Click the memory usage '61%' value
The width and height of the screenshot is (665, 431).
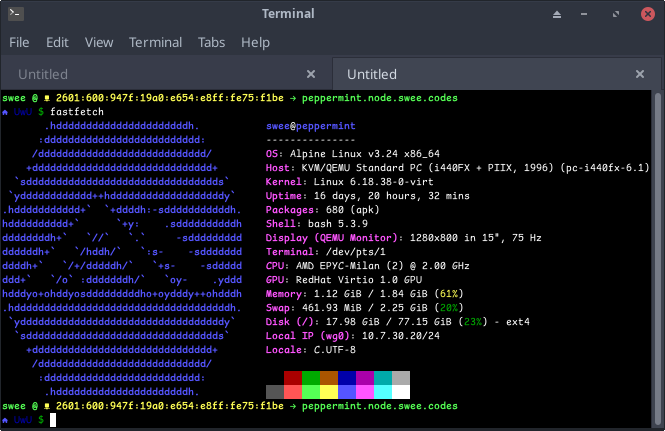pyautogui.click(x=449, y=294)
